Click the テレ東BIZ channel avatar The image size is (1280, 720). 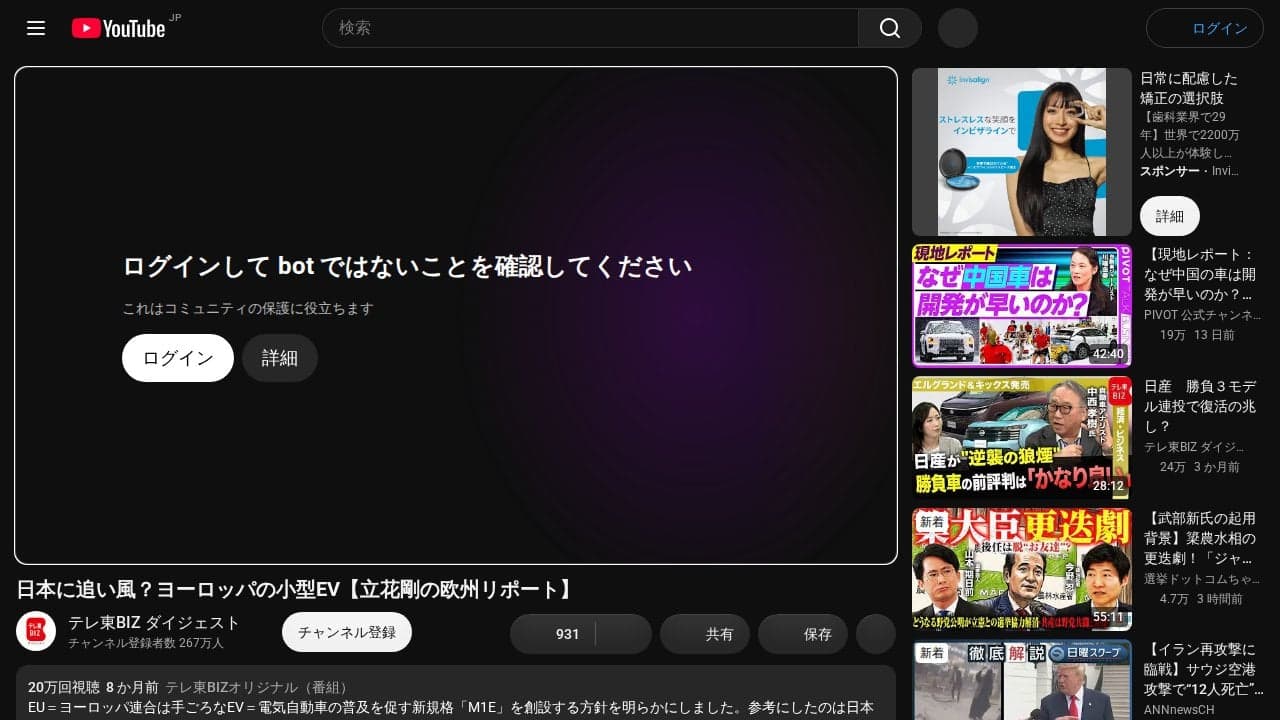pos(36,631)
